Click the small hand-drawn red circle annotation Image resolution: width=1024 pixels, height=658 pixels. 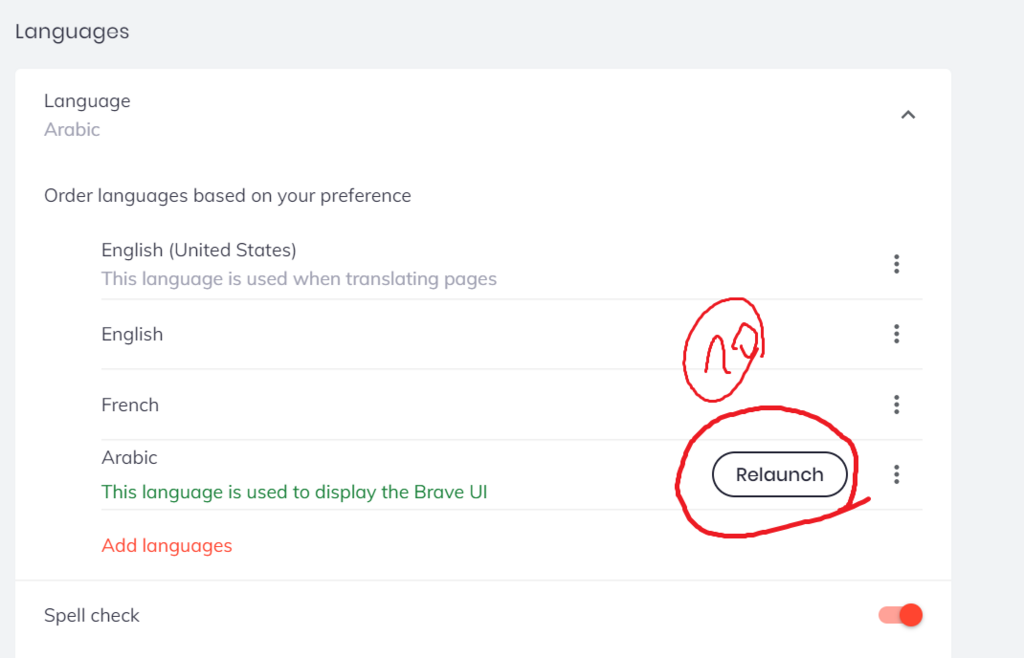[724, 349]
